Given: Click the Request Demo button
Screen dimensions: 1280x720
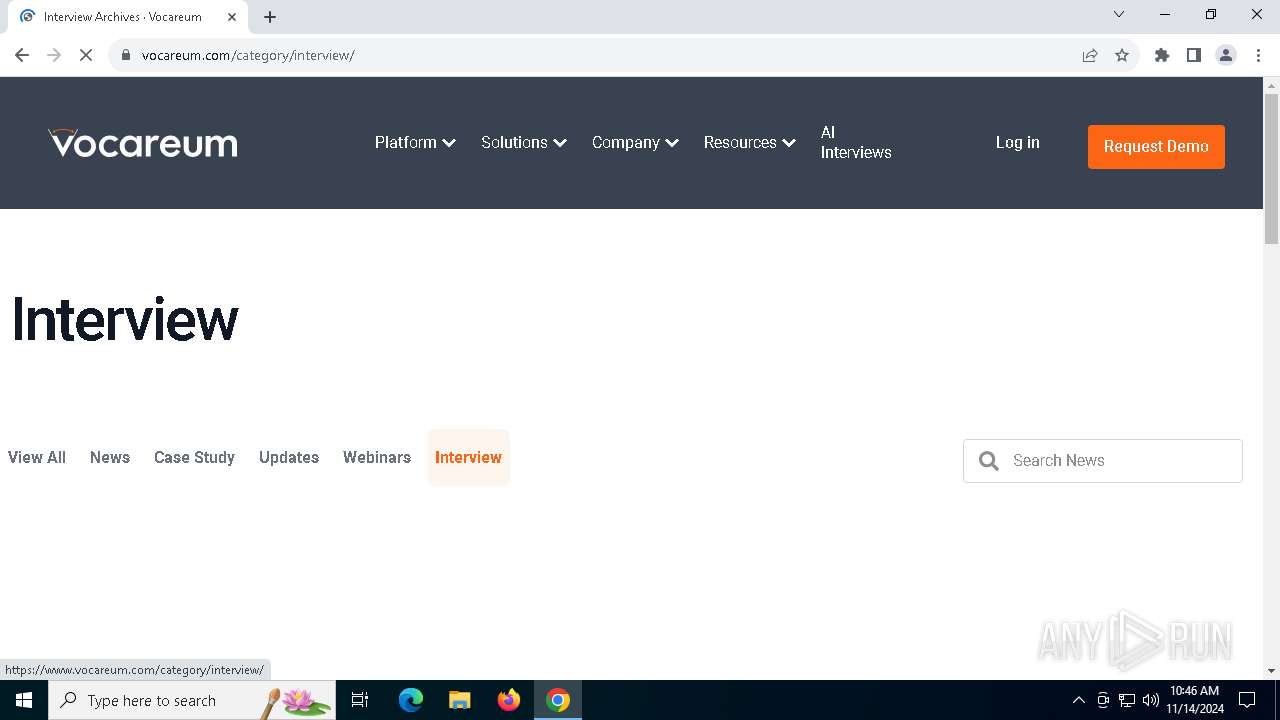Looking at the screenshot, I should tap(1156, 146).
